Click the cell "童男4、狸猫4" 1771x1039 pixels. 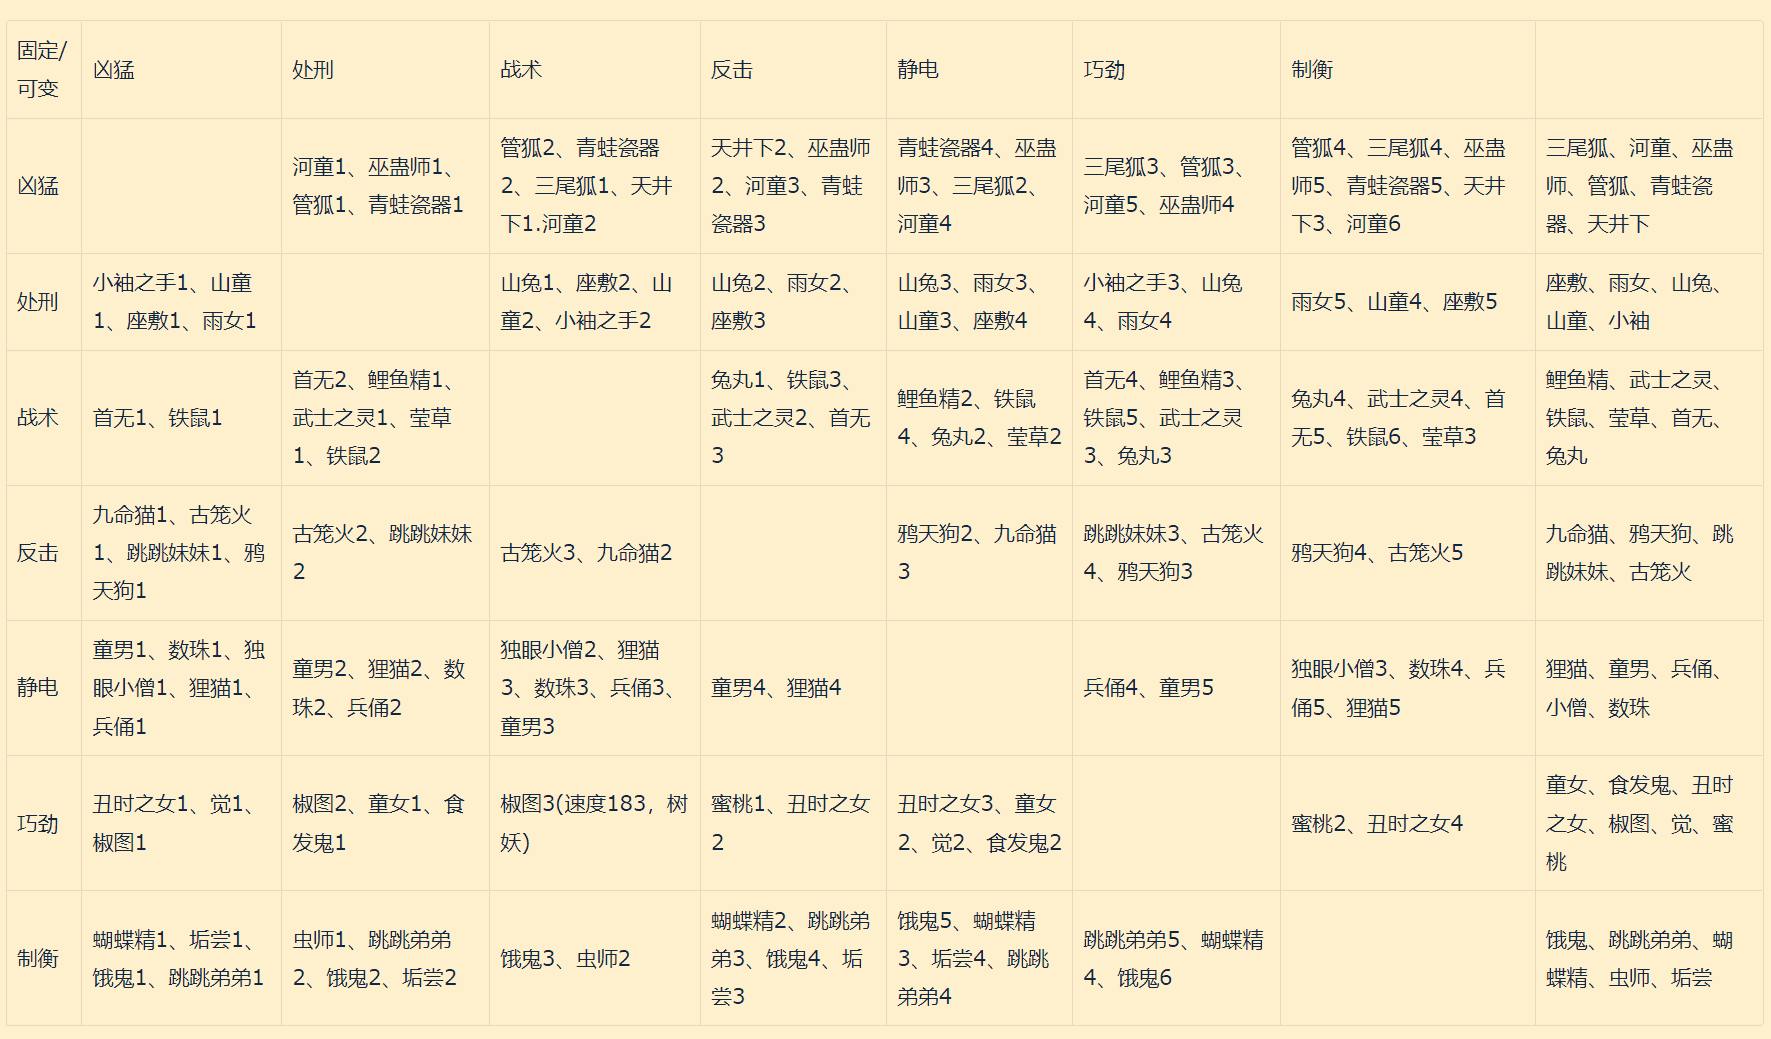pos(793,688)
